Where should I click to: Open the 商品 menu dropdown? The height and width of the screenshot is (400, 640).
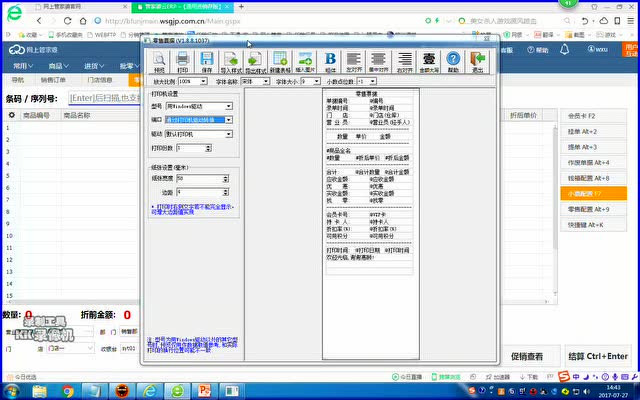click(x=58, y=66)
